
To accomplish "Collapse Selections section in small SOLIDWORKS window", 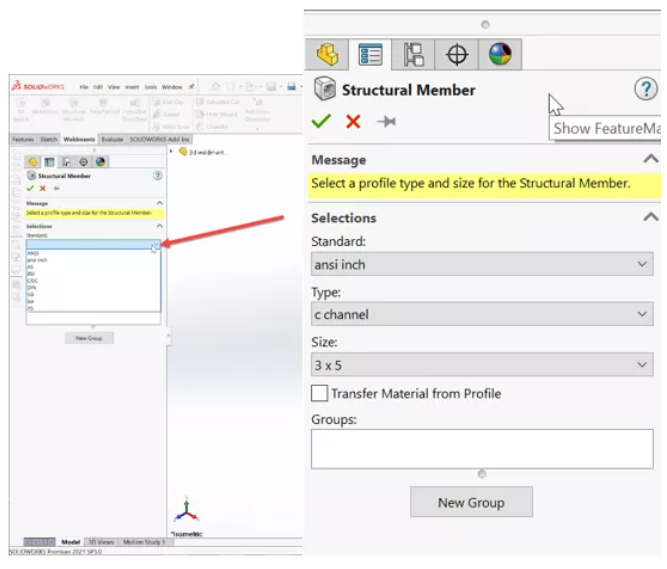I will [160, 226].
